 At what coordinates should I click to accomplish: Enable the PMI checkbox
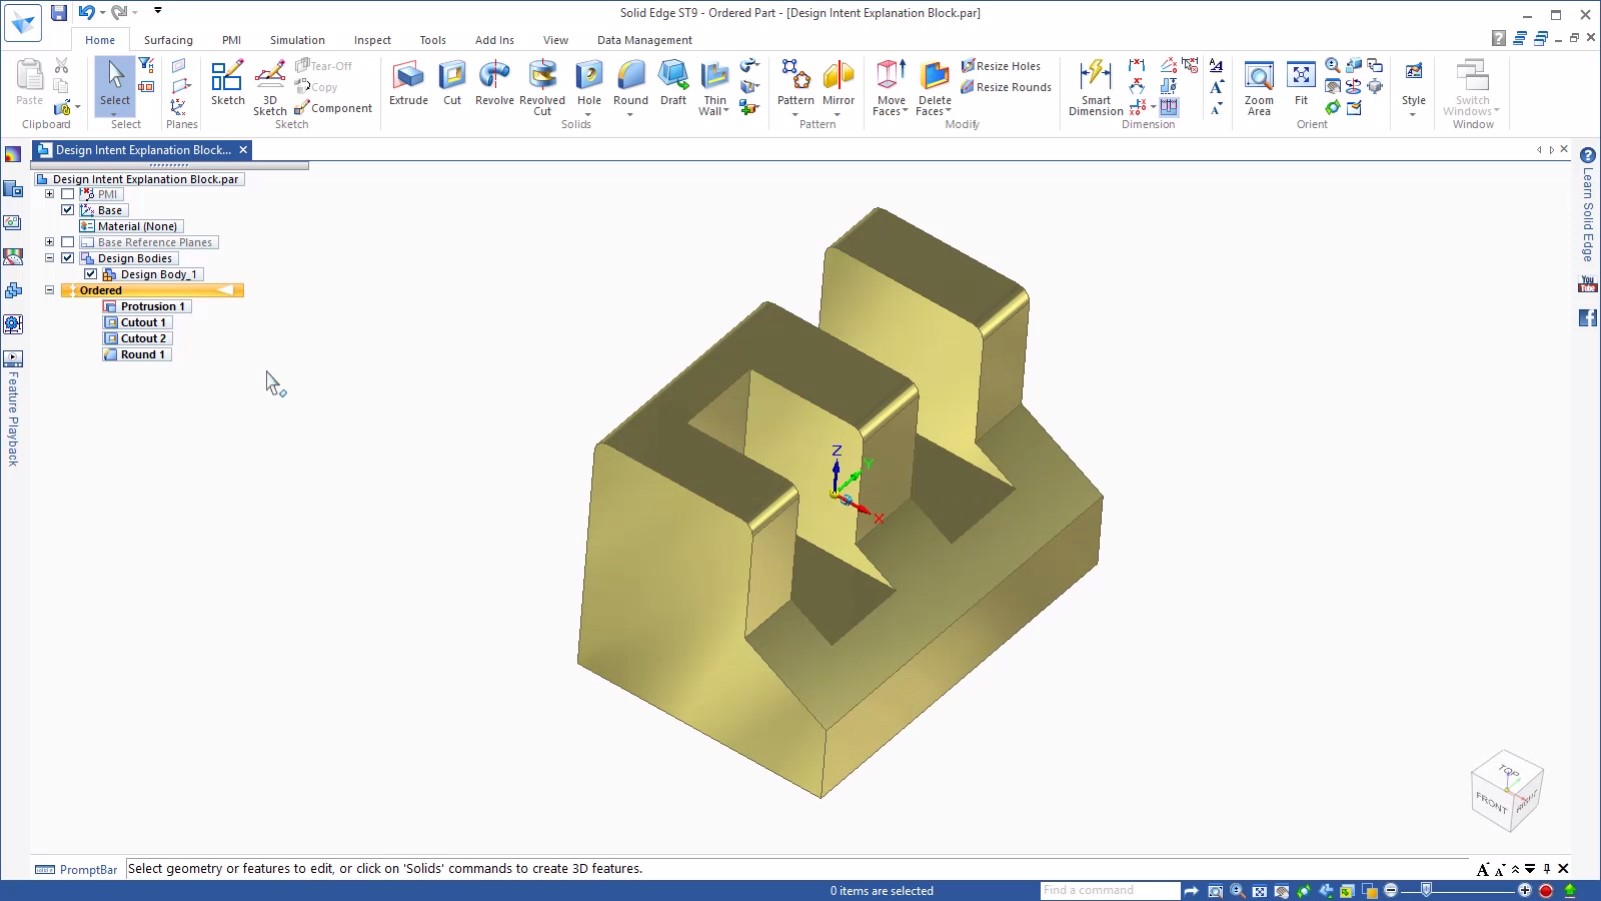[x=67, y=194]
